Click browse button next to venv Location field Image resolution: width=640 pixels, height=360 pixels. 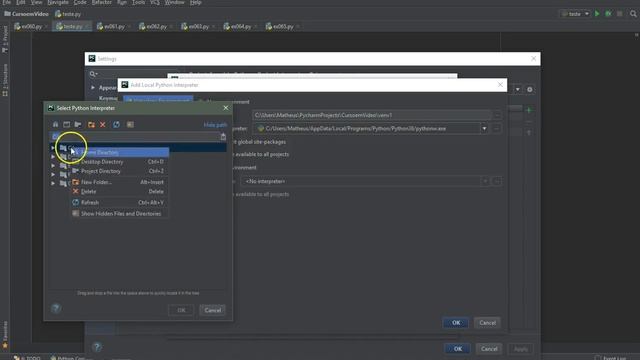497,115
